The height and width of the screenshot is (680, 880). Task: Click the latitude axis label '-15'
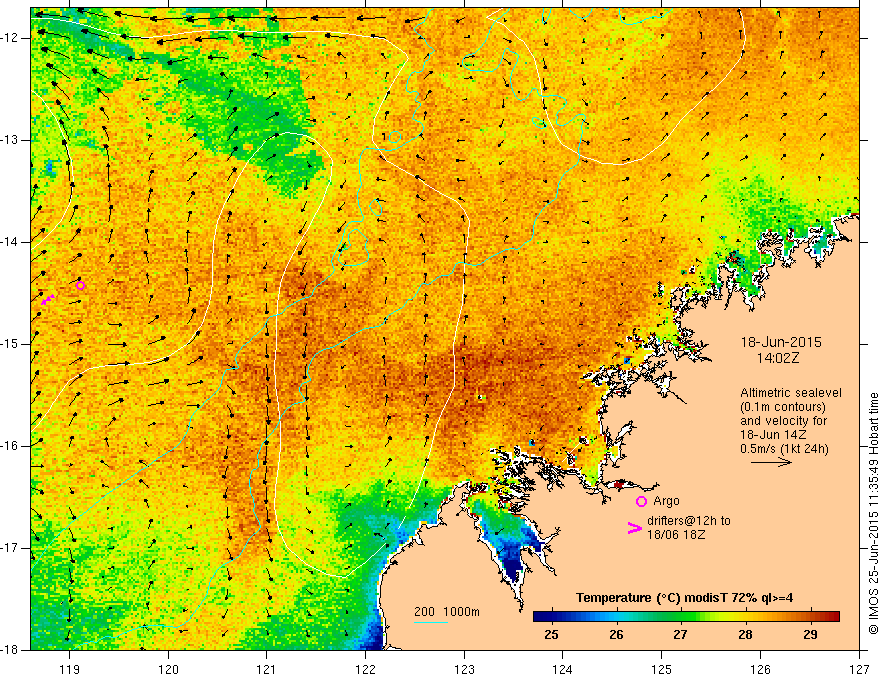tap(10, 344)
